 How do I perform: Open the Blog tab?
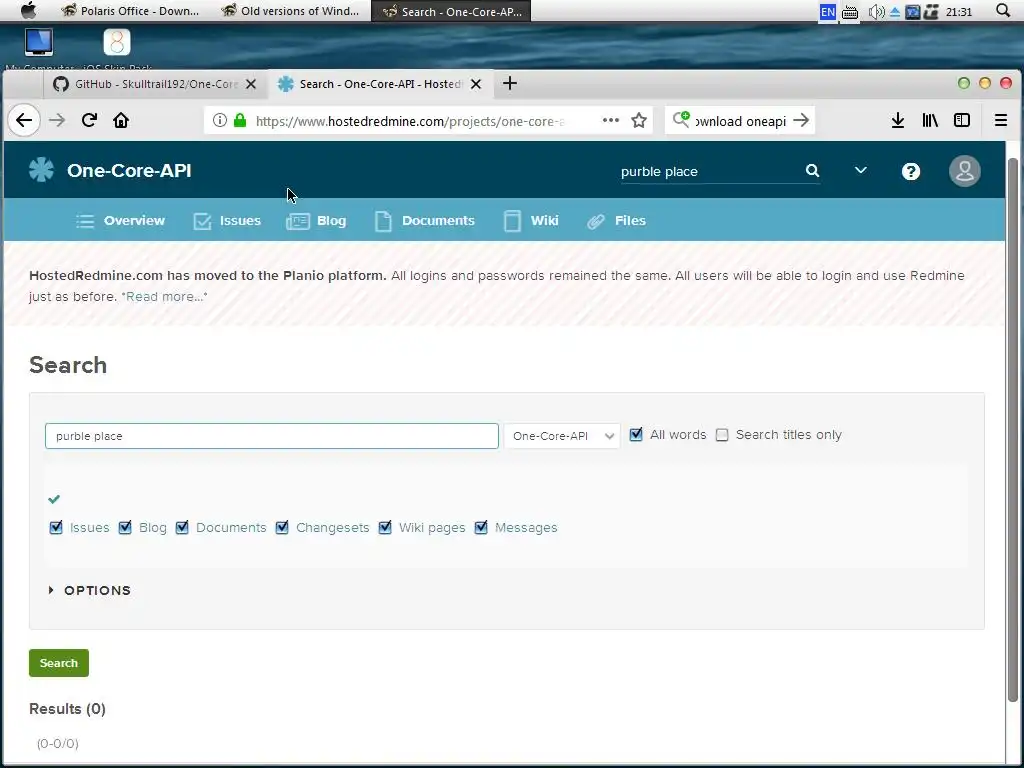pyautogui.click(x=316, y=221)
